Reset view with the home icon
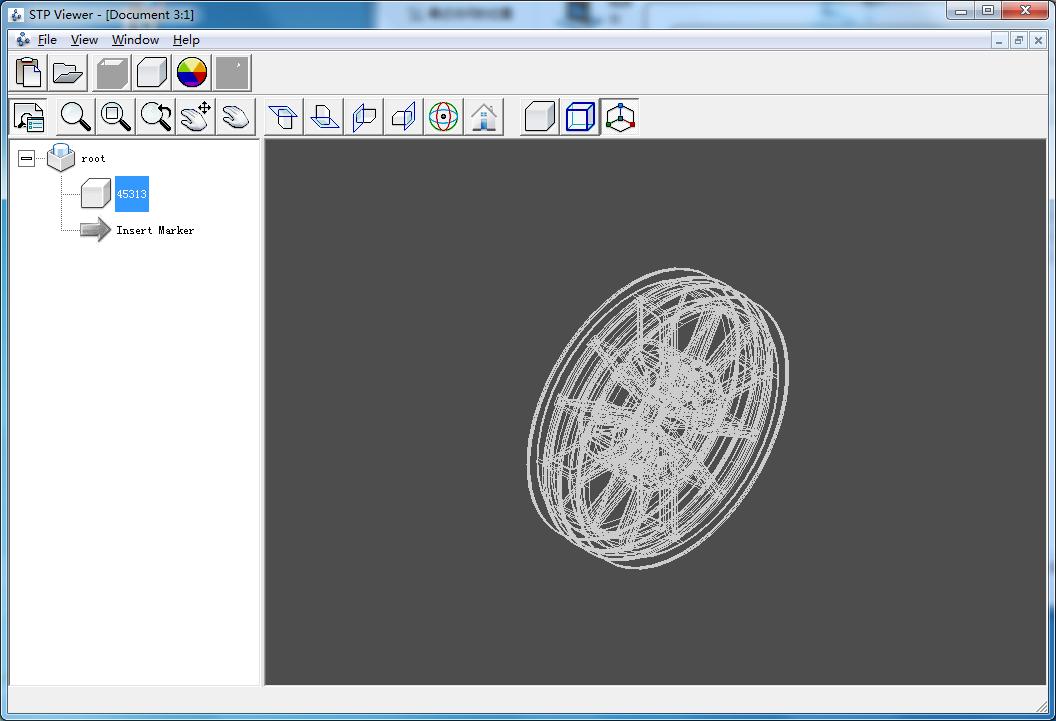The width and height of the screenshot is (1056, 721). click(484, 116)
